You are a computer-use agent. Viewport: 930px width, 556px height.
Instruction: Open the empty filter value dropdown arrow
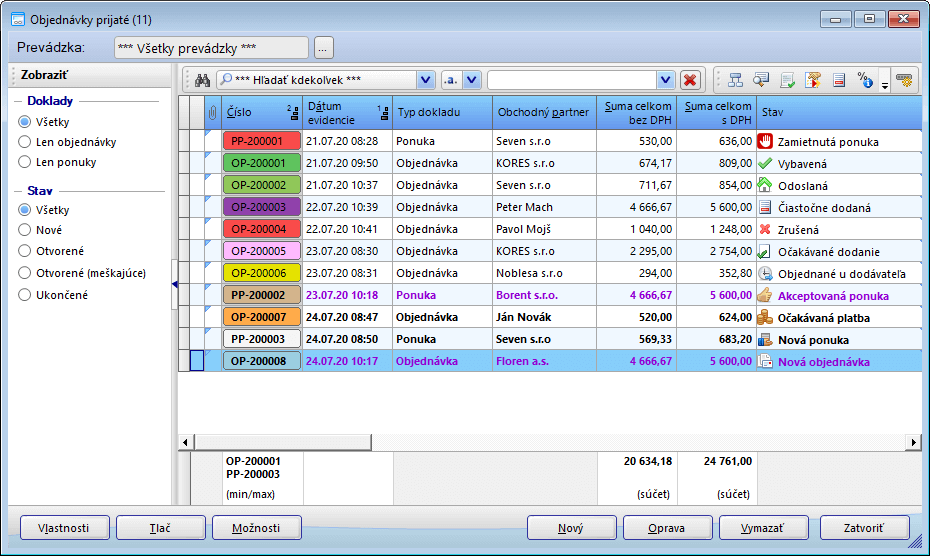[665, 80]
